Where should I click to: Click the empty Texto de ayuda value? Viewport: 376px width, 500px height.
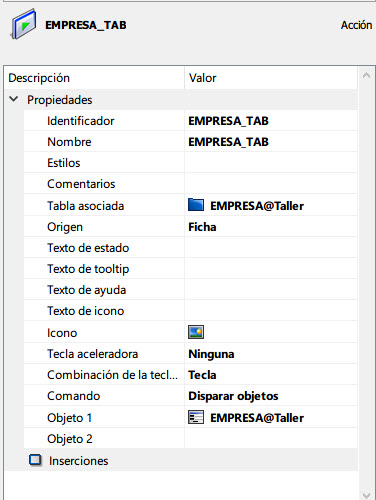[271, 290]
